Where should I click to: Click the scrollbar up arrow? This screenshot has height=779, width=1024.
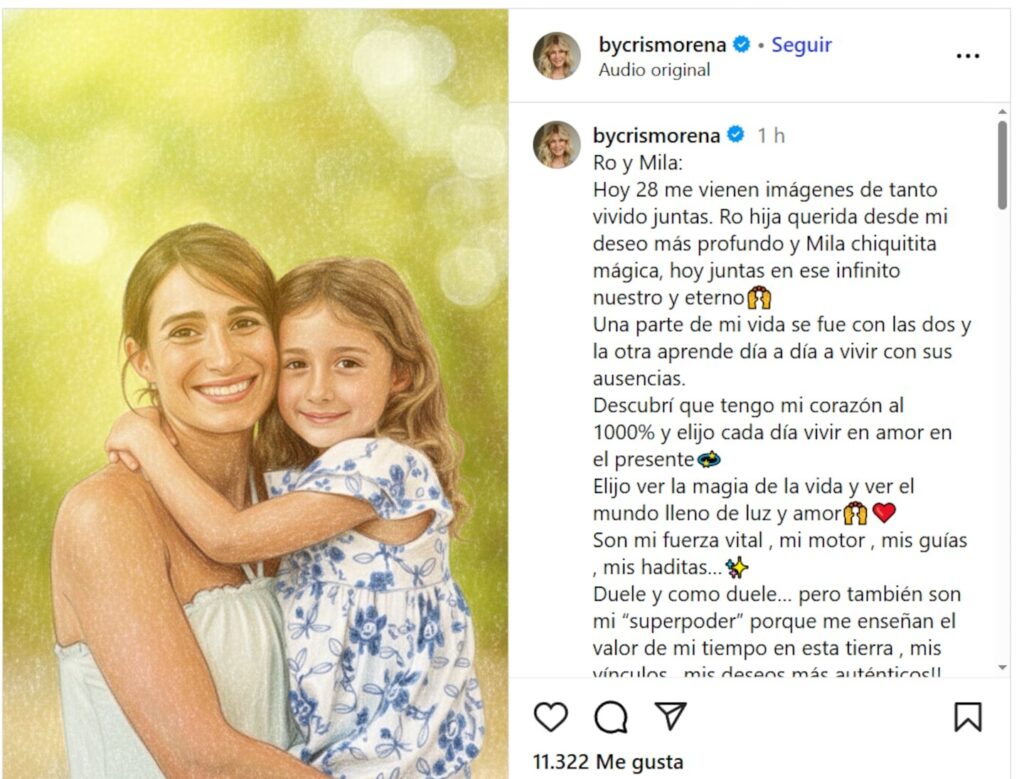pyautogui.click(x=1002, y=113)
